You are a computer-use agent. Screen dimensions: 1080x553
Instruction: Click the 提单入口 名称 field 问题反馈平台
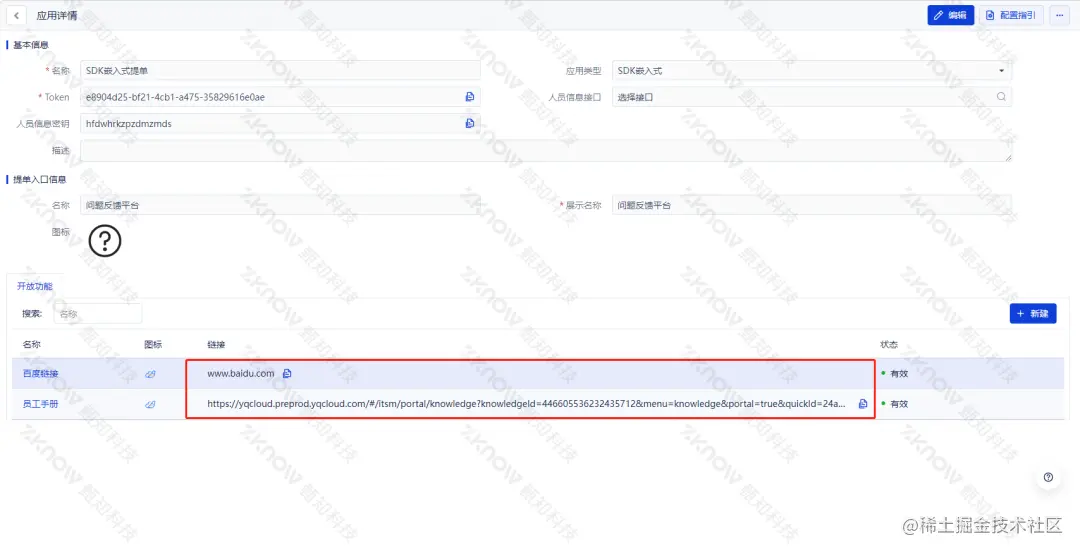click(x=280, y=205)
